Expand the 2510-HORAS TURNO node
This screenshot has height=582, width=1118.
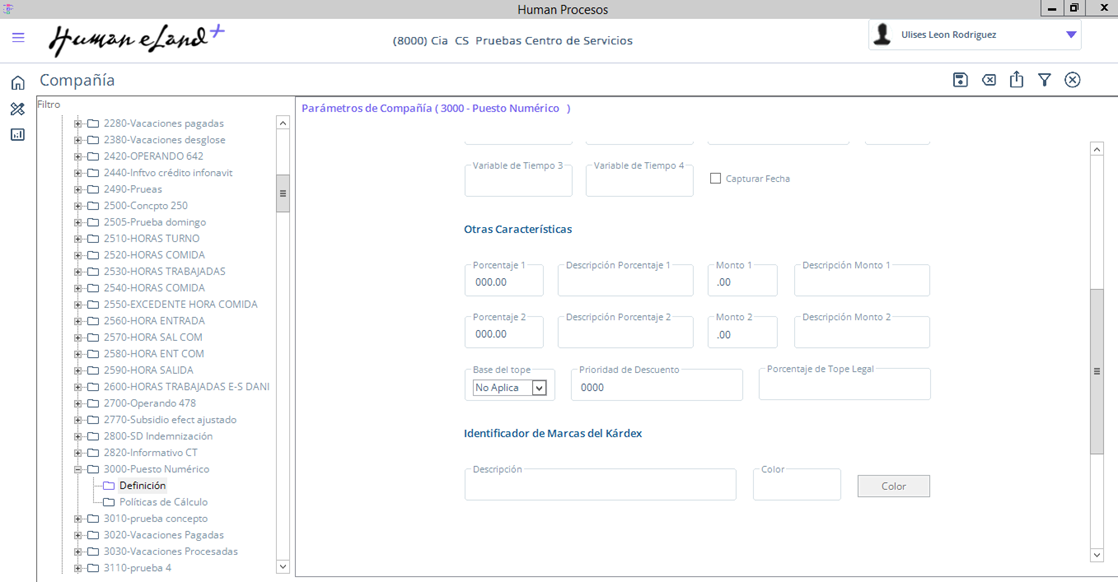click(78, 239)
